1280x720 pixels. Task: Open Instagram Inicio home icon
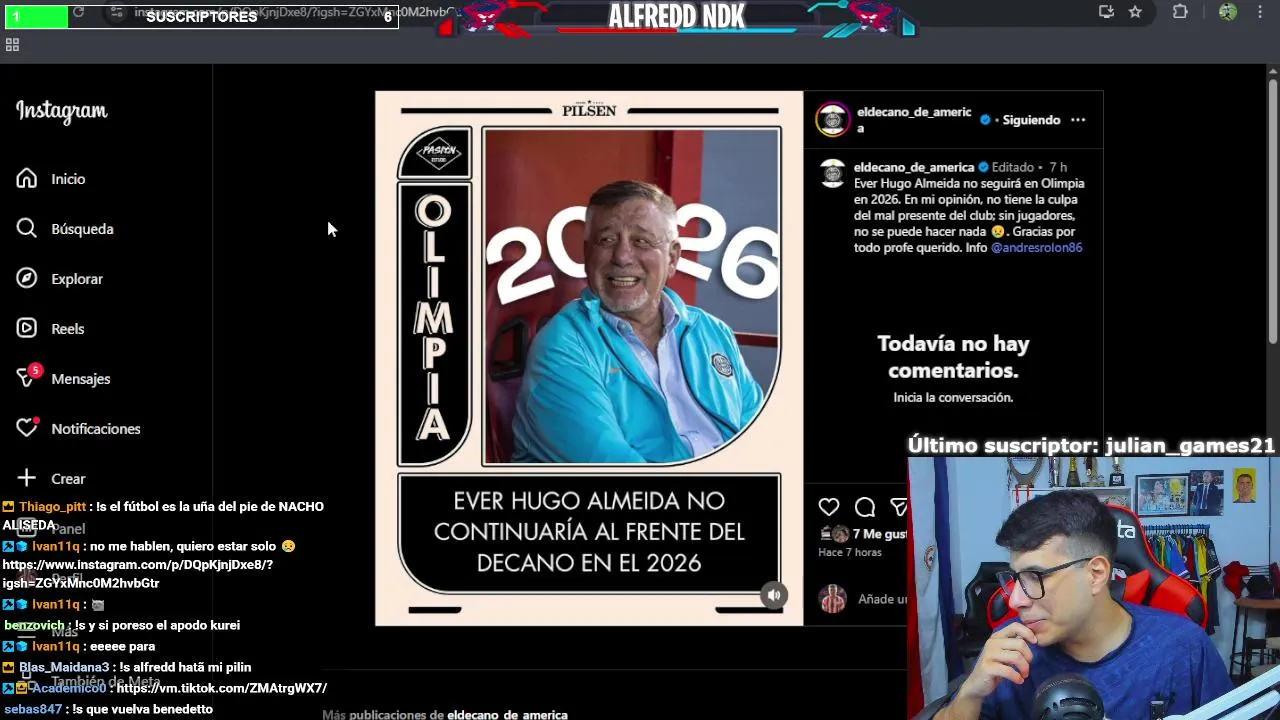(x=27, y=179)
